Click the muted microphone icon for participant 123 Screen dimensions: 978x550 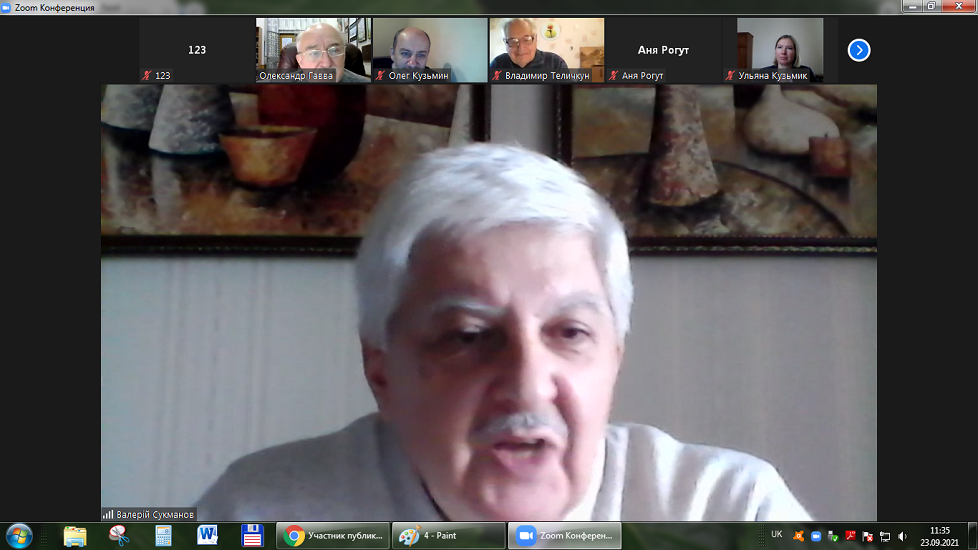coord(147,75)
